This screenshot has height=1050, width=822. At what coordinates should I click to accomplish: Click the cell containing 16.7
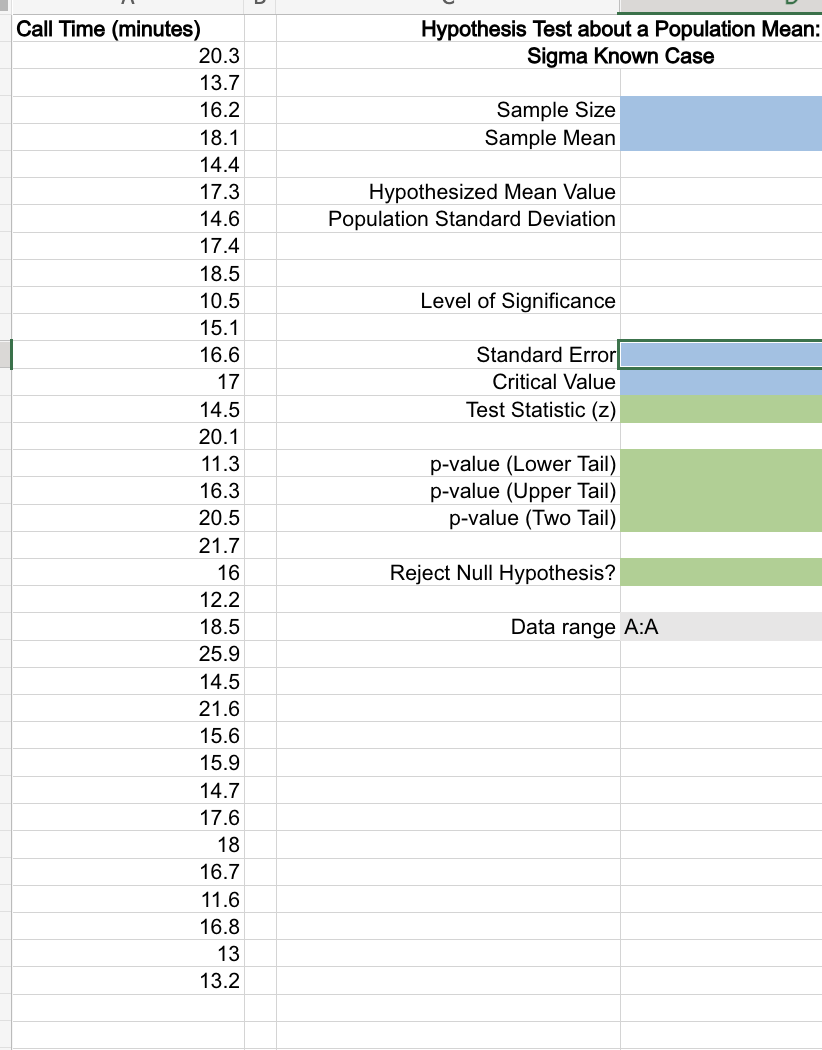(128, 872)
